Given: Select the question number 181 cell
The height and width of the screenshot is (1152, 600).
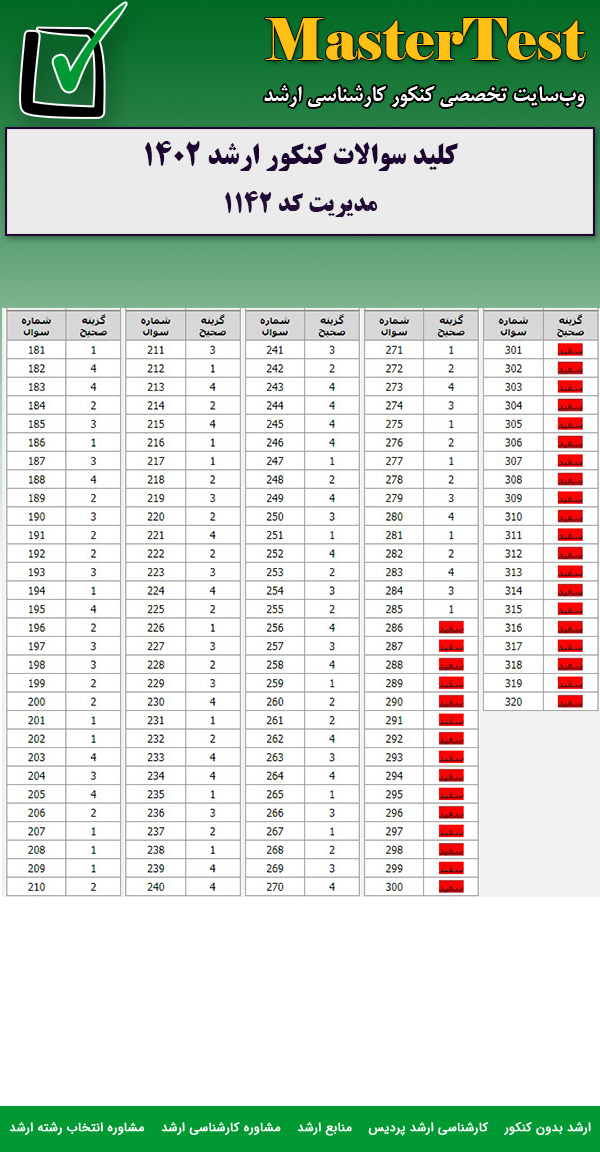Looking at the screenshot, I should (36, 350).
